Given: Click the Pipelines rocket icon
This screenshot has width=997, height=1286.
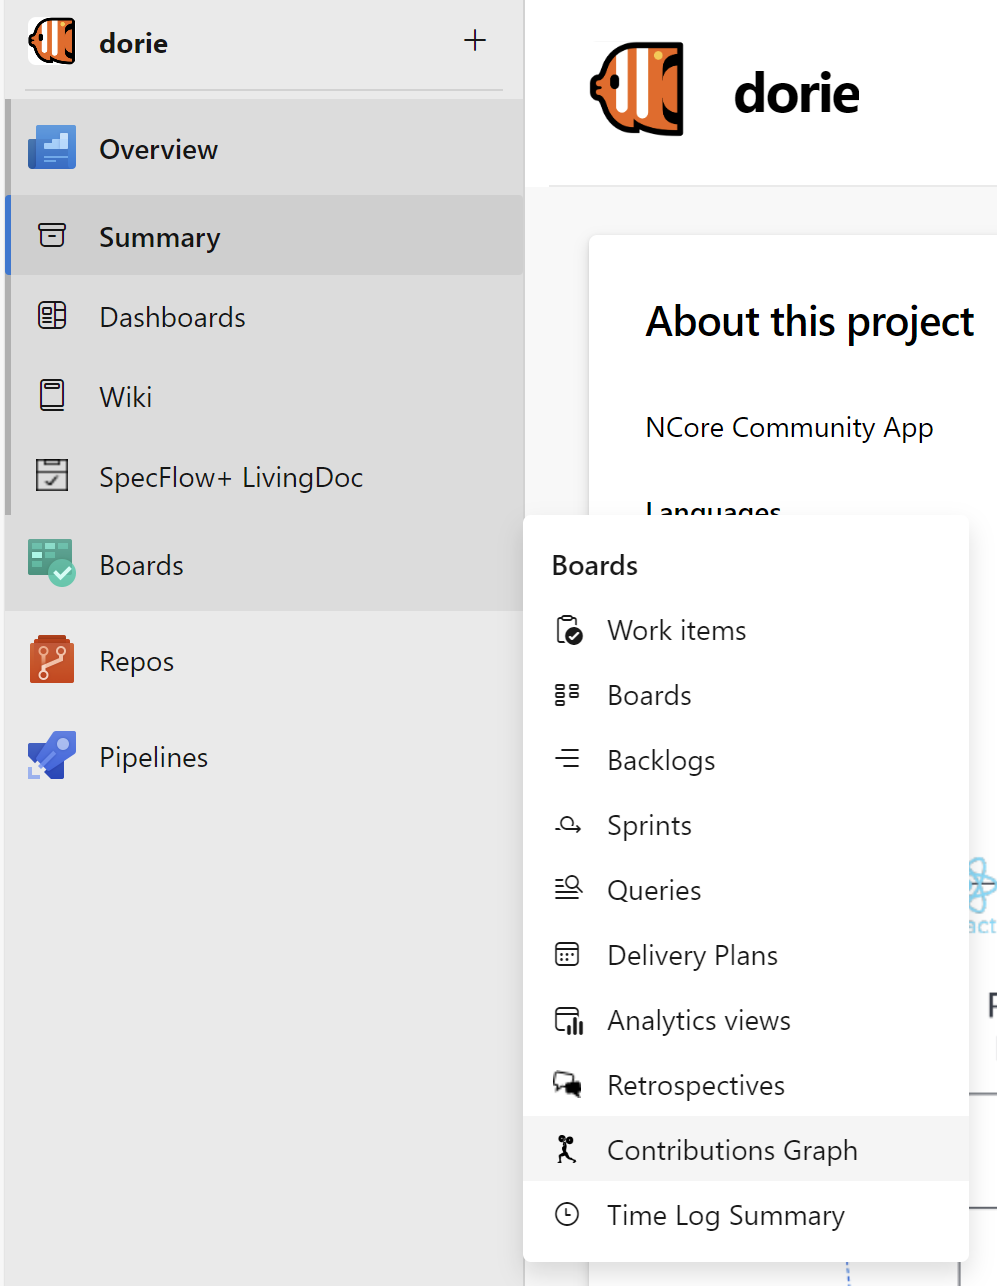Looking at the screenshot, I should (52, 756).
